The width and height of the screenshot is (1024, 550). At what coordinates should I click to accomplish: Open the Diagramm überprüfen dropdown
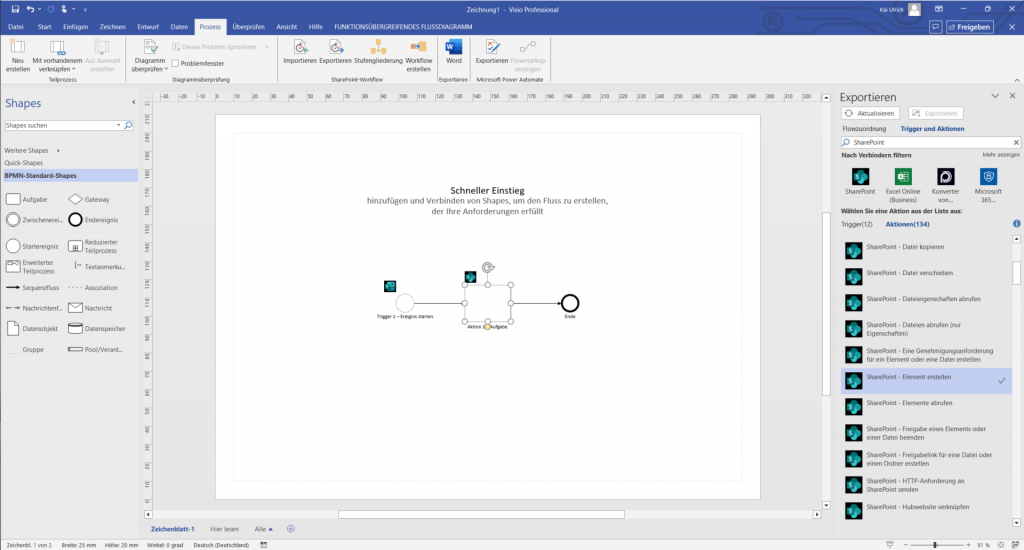click(x=150, y=68)
